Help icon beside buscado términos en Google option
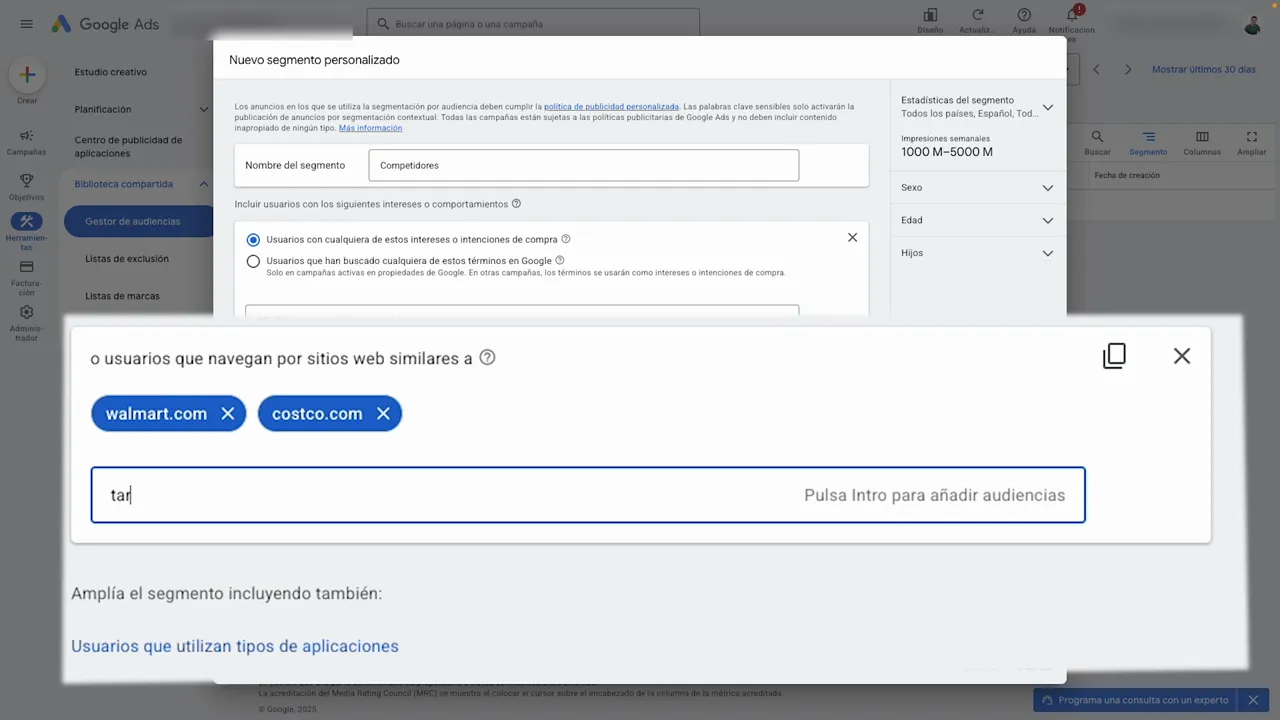This screenshot has width=1280, height=720. click(560, 261)
